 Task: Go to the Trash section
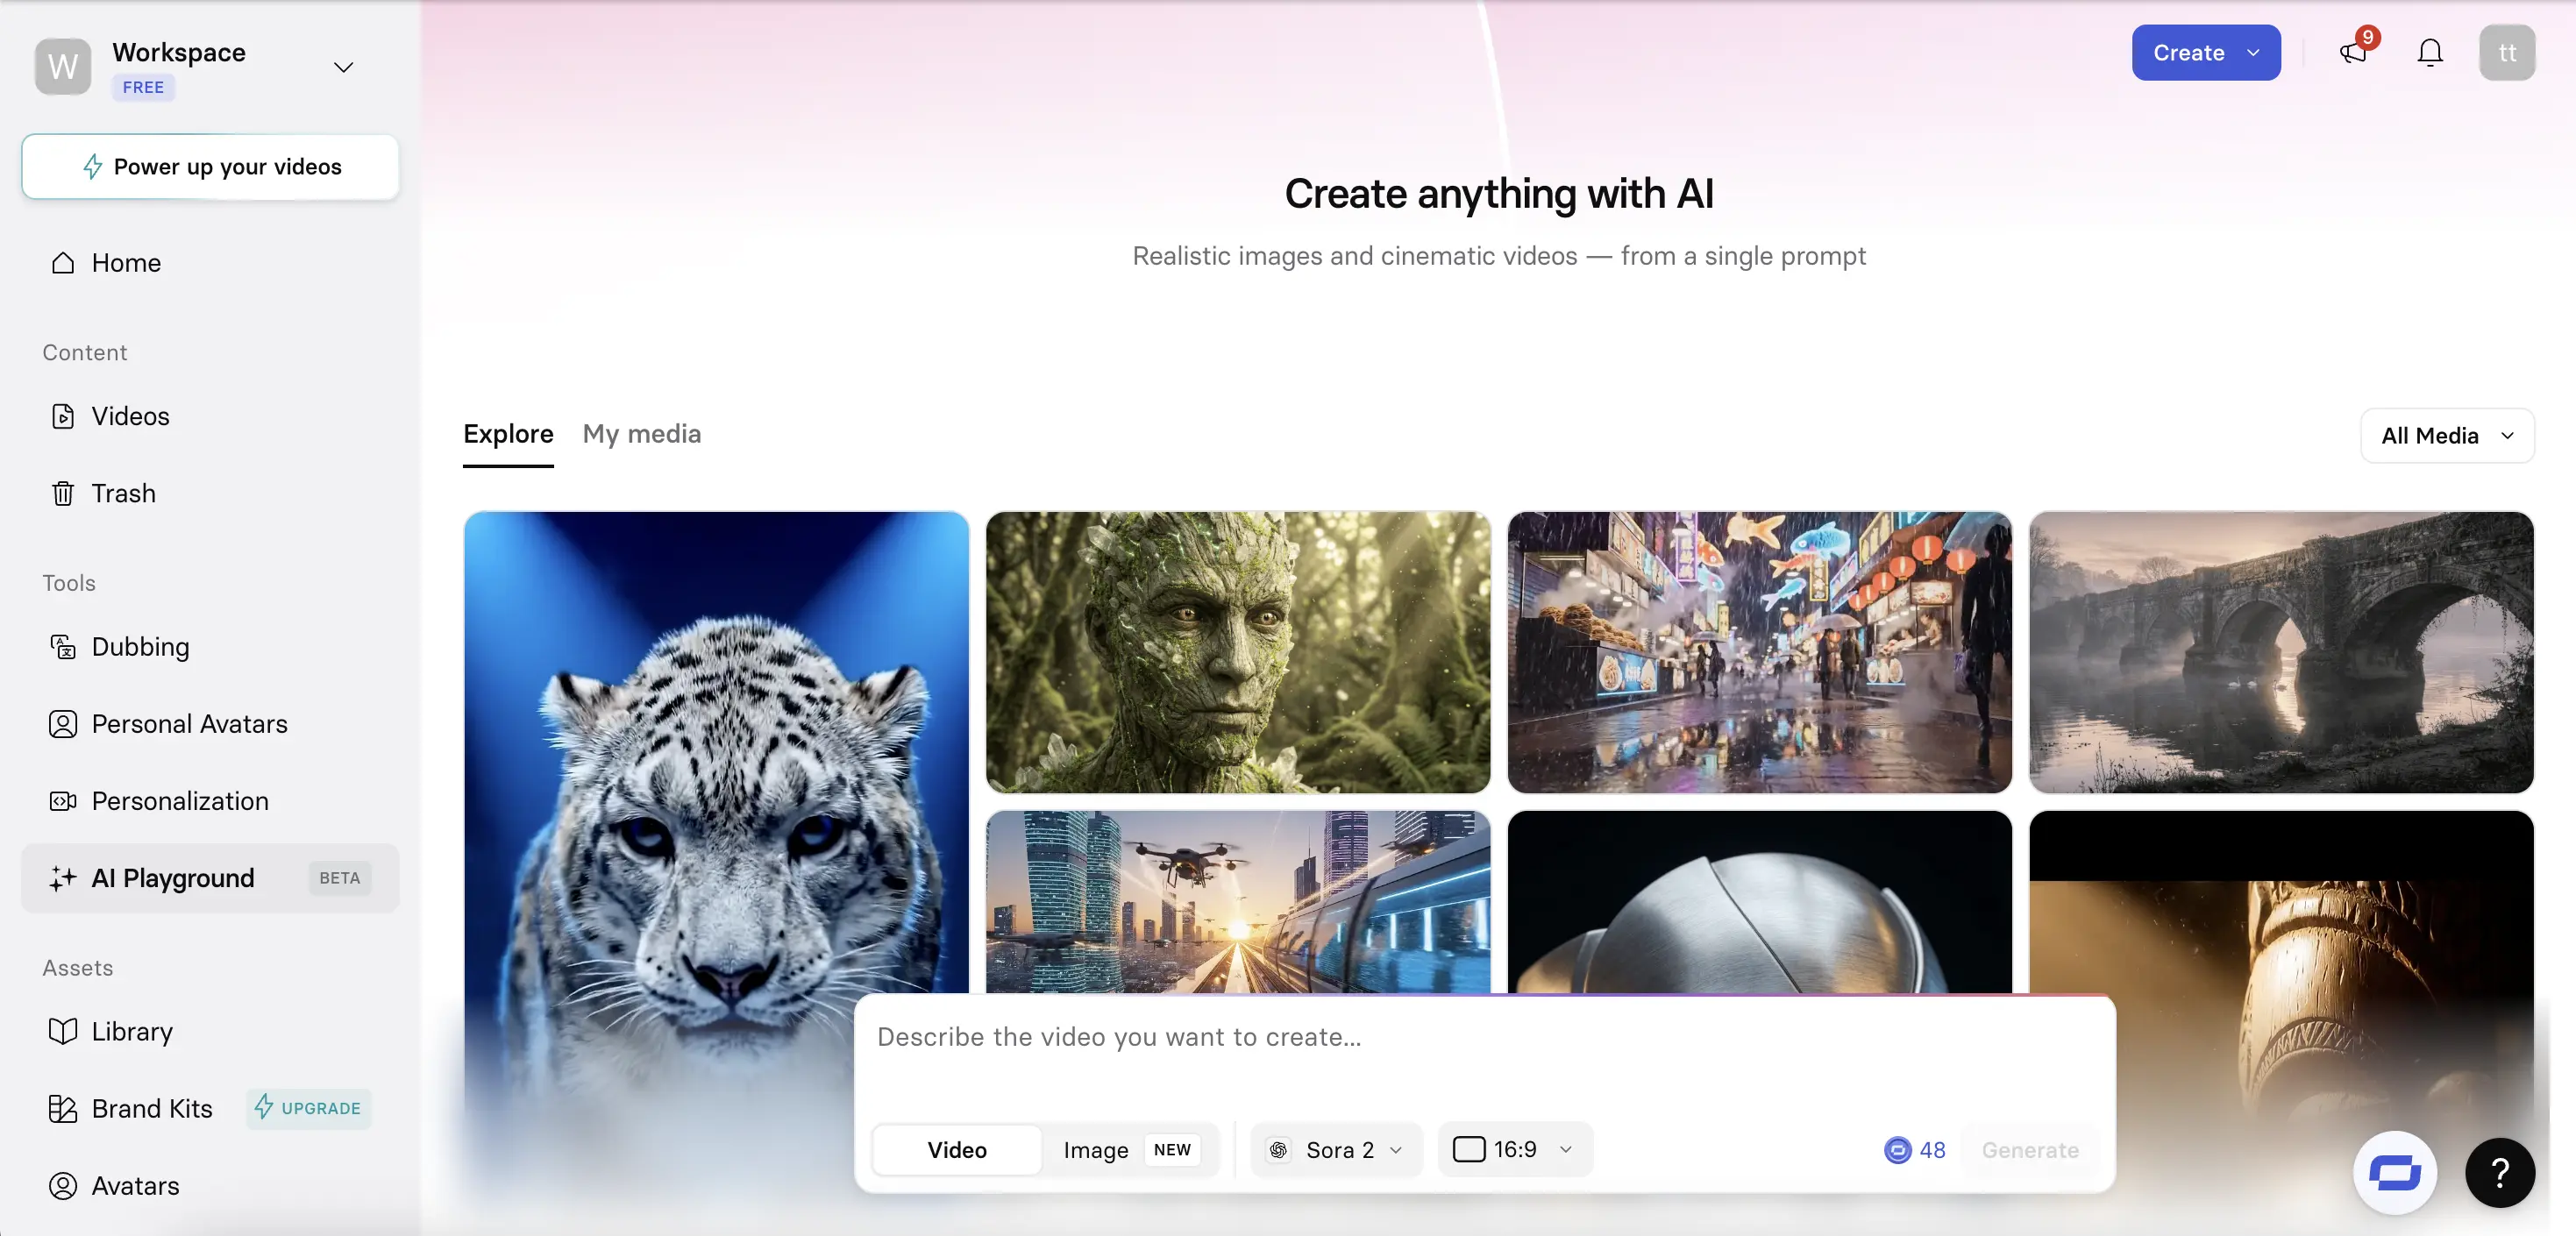[x=123, y=494]
